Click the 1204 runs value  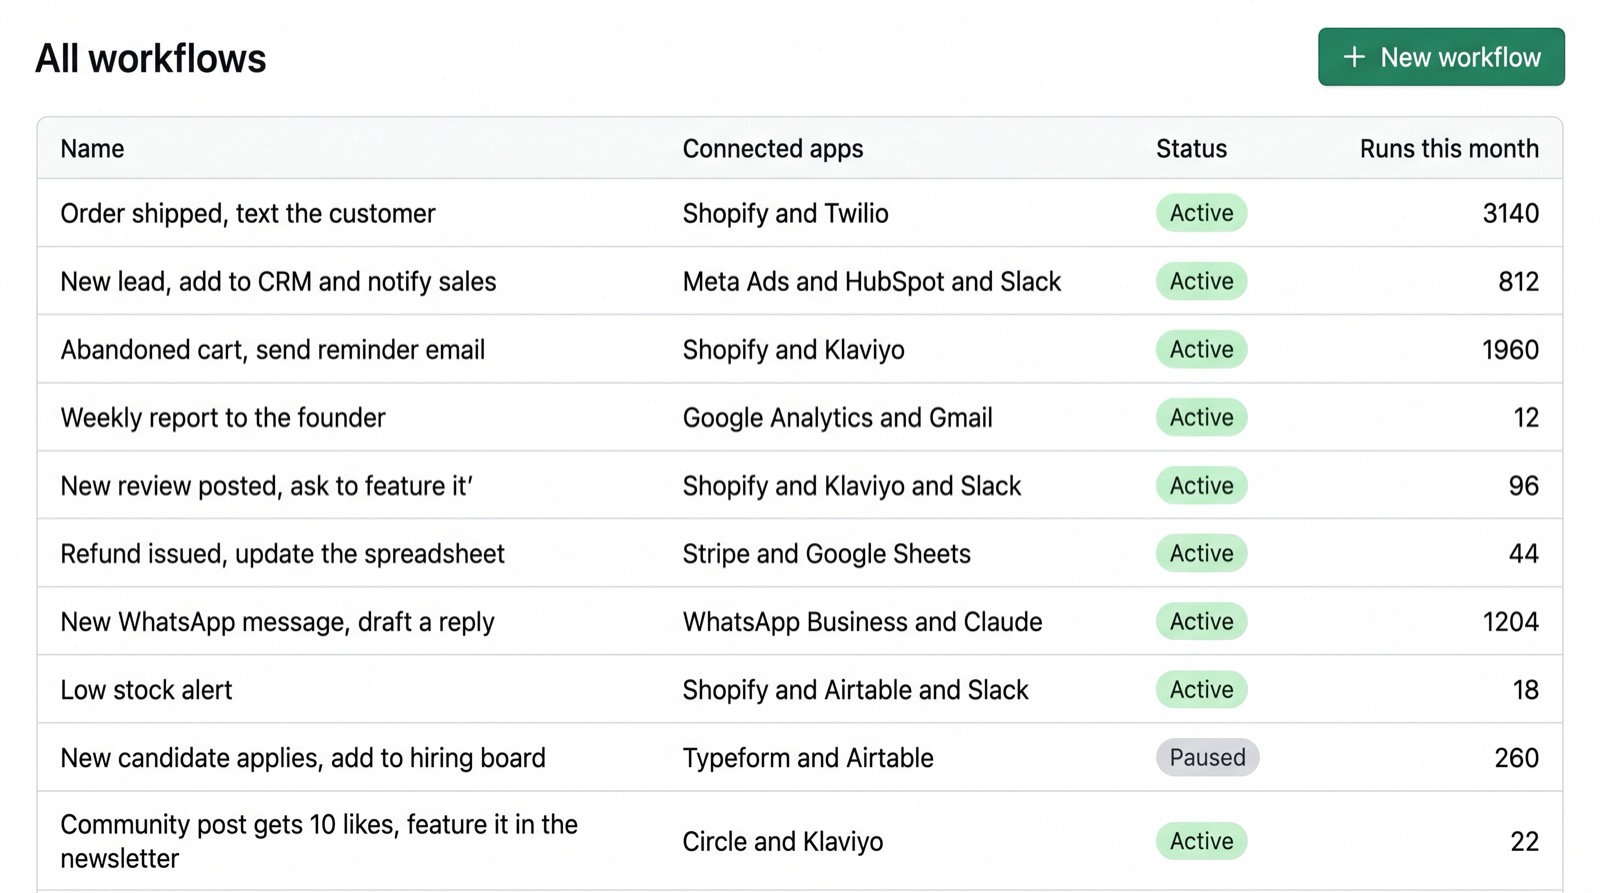(1510, 621)
